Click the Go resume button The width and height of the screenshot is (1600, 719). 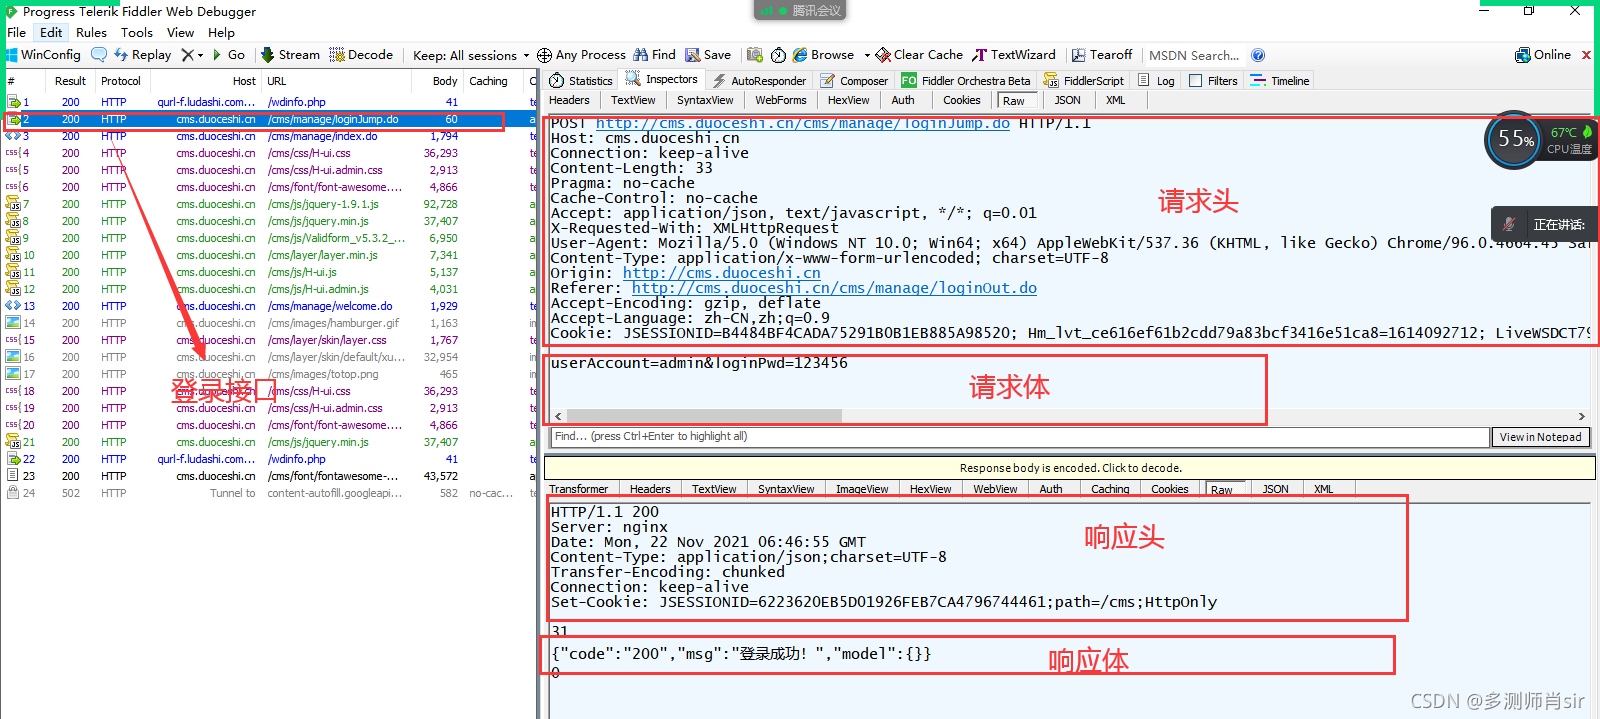pyautogui.click(x=229, y=55)
